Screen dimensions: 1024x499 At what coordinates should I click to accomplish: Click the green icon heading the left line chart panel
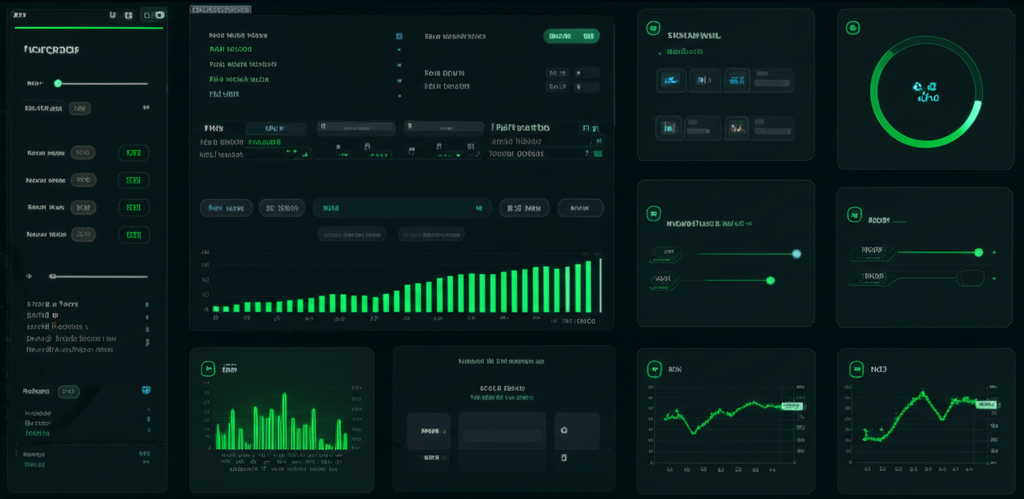pyautogui.click(x=653, y=369)
